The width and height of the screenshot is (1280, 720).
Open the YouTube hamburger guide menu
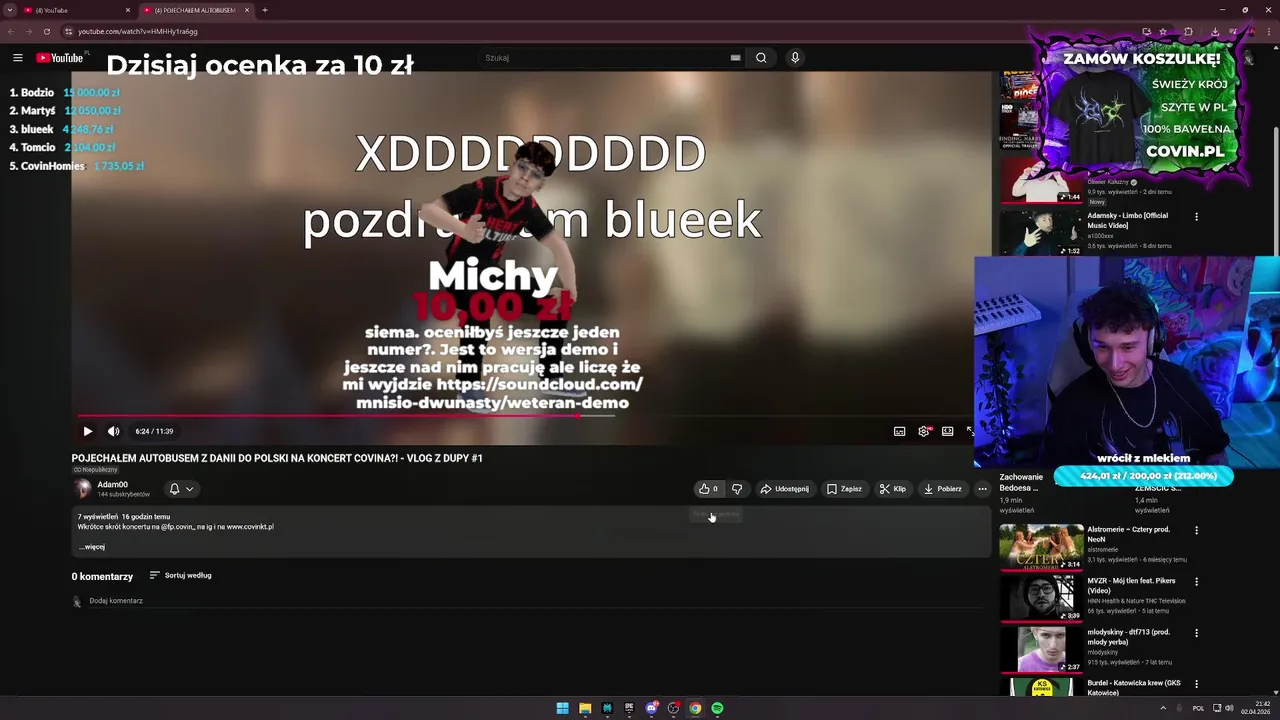click(17, 58)
